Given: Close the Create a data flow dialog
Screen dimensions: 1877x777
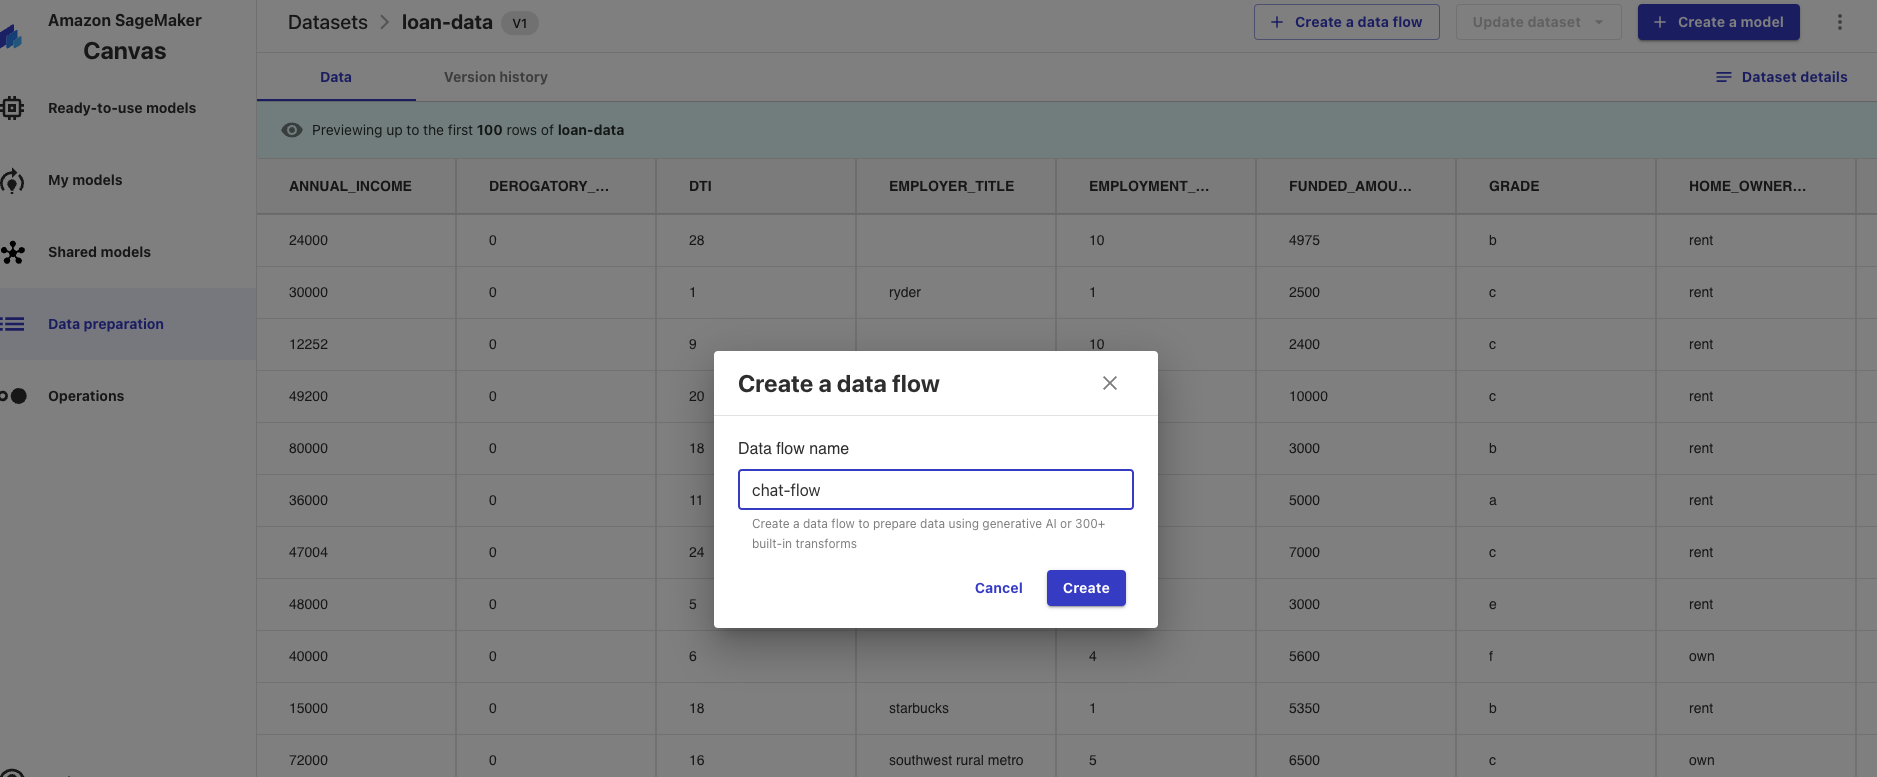Looking at the screenshot, I should pyautogui.click(x=1109, y=383).
